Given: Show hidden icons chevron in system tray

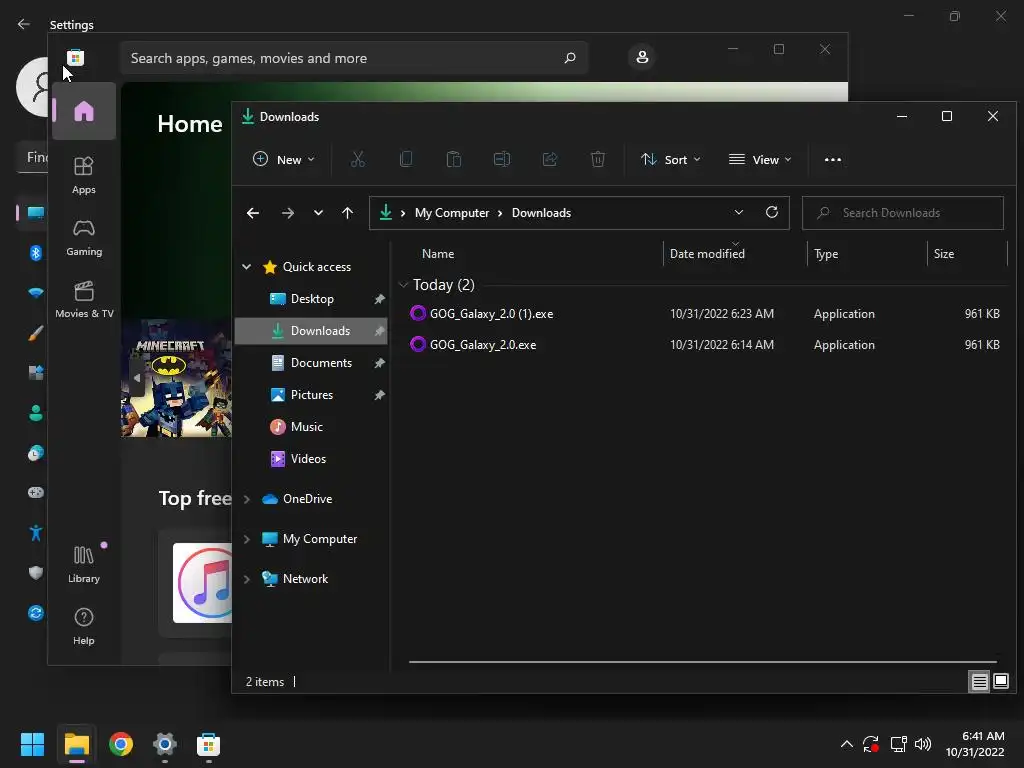Looking at the screenshot, I should pyautogui.click(x=846, y=744).
